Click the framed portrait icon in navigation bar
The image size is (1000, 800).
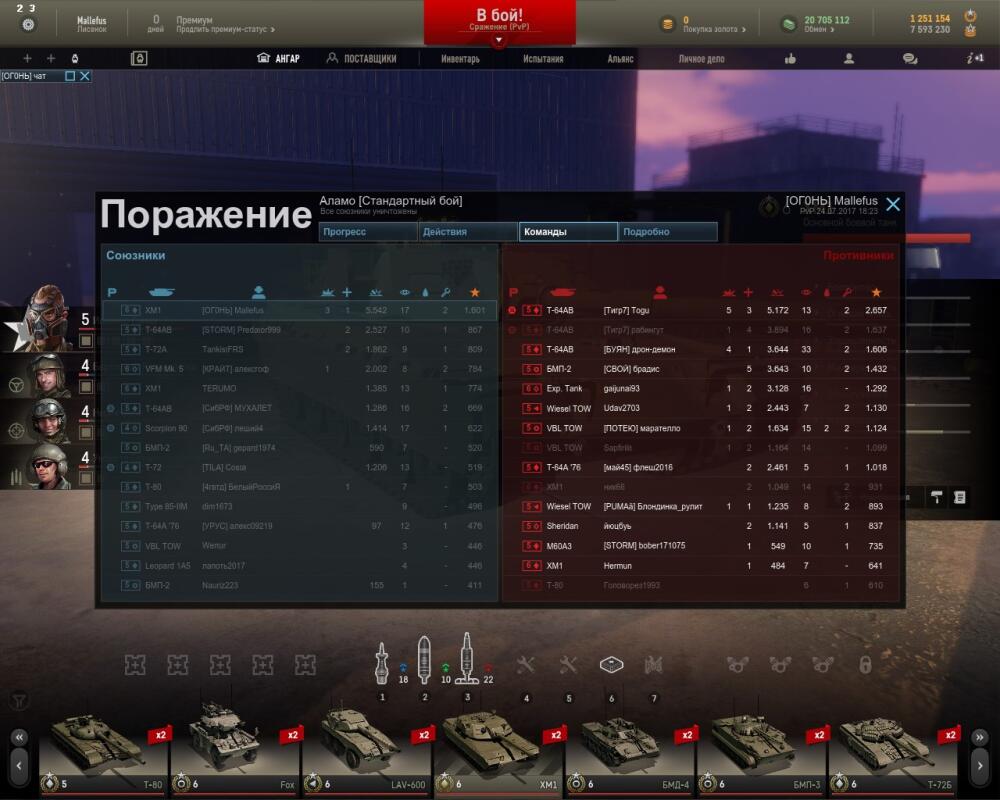click(x=139, y=59)
